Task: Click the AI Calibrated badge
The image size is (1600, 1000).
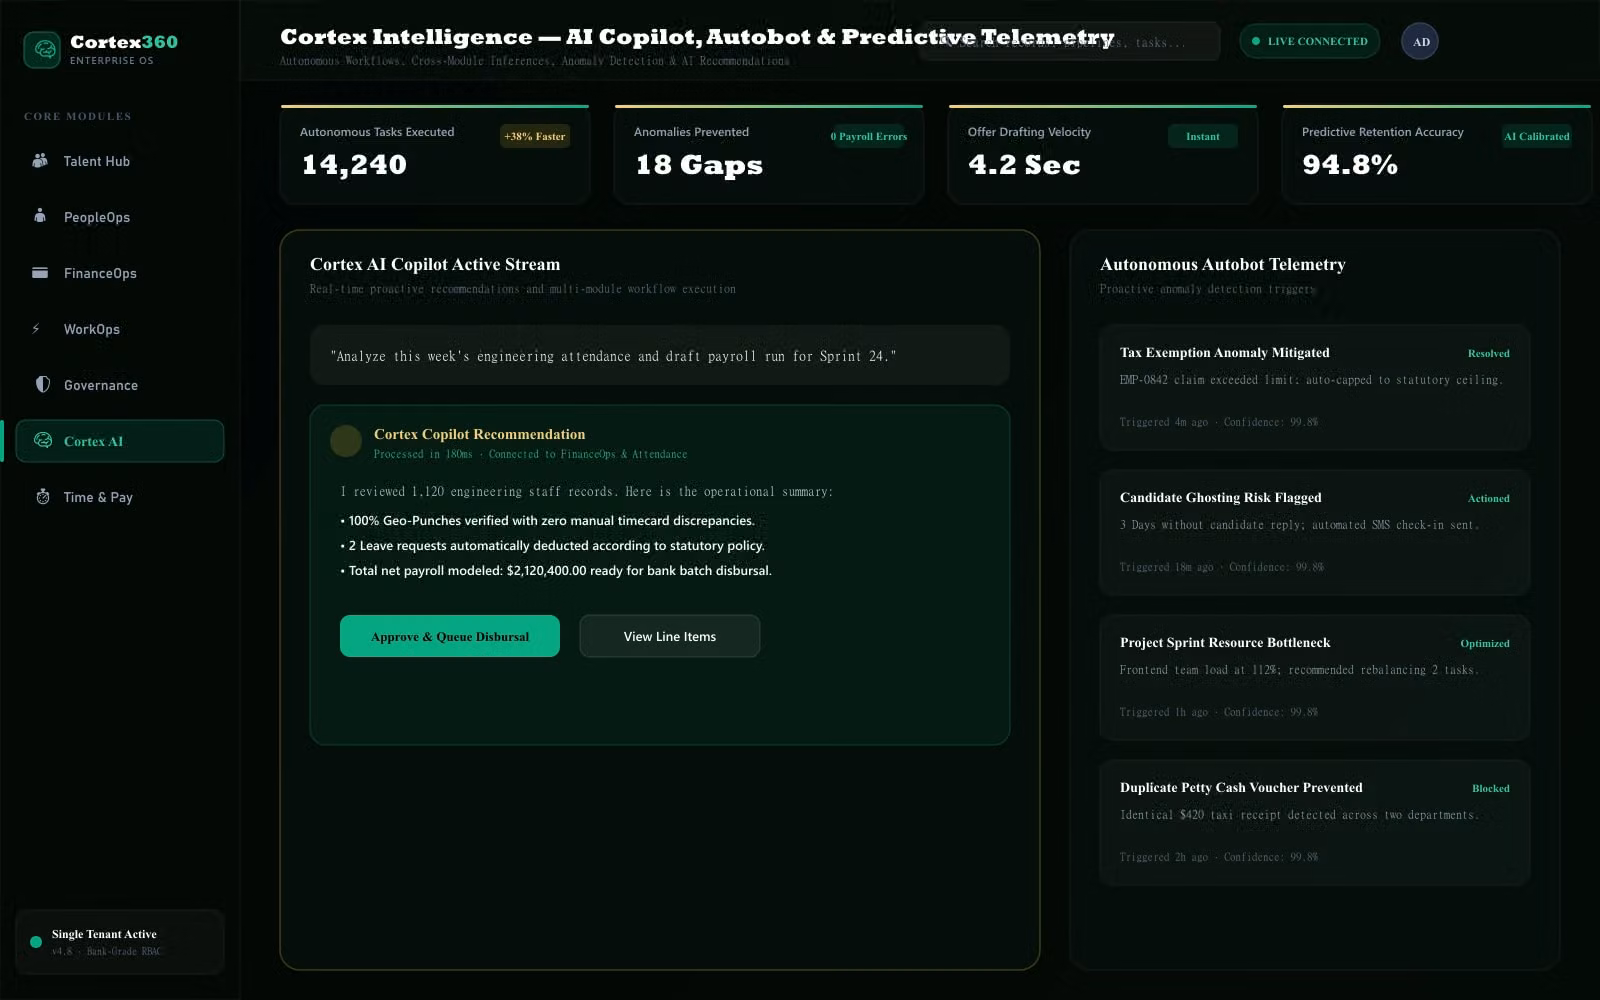Action: coord(1537,136)
